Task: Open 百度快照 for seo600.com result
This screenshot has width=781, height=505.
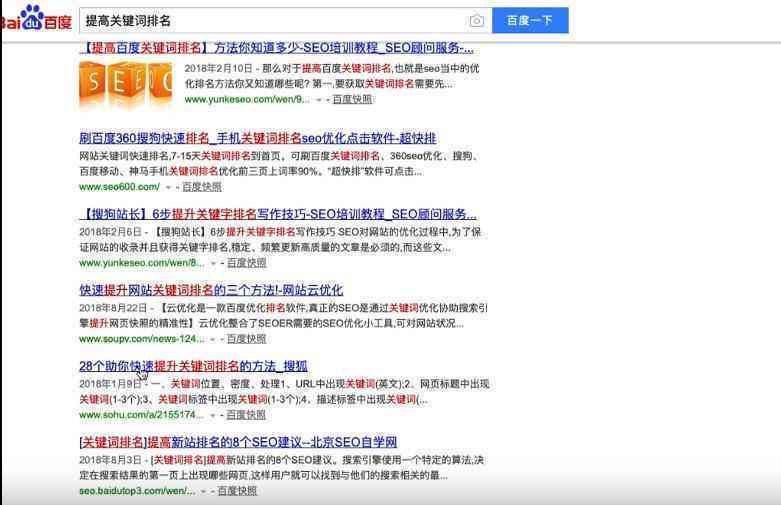Action: point(202,187)
